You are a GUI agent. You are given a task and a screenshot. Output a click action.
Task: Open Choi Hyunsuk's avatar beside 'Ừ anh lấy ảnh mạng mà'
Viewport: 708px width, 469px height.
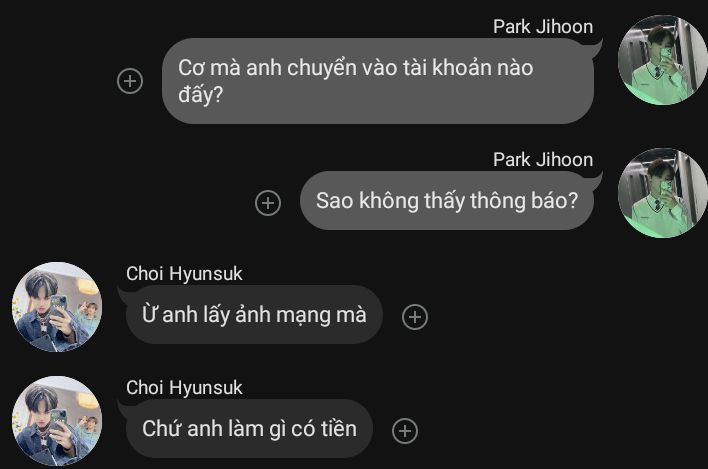click(x=57, y=307)
